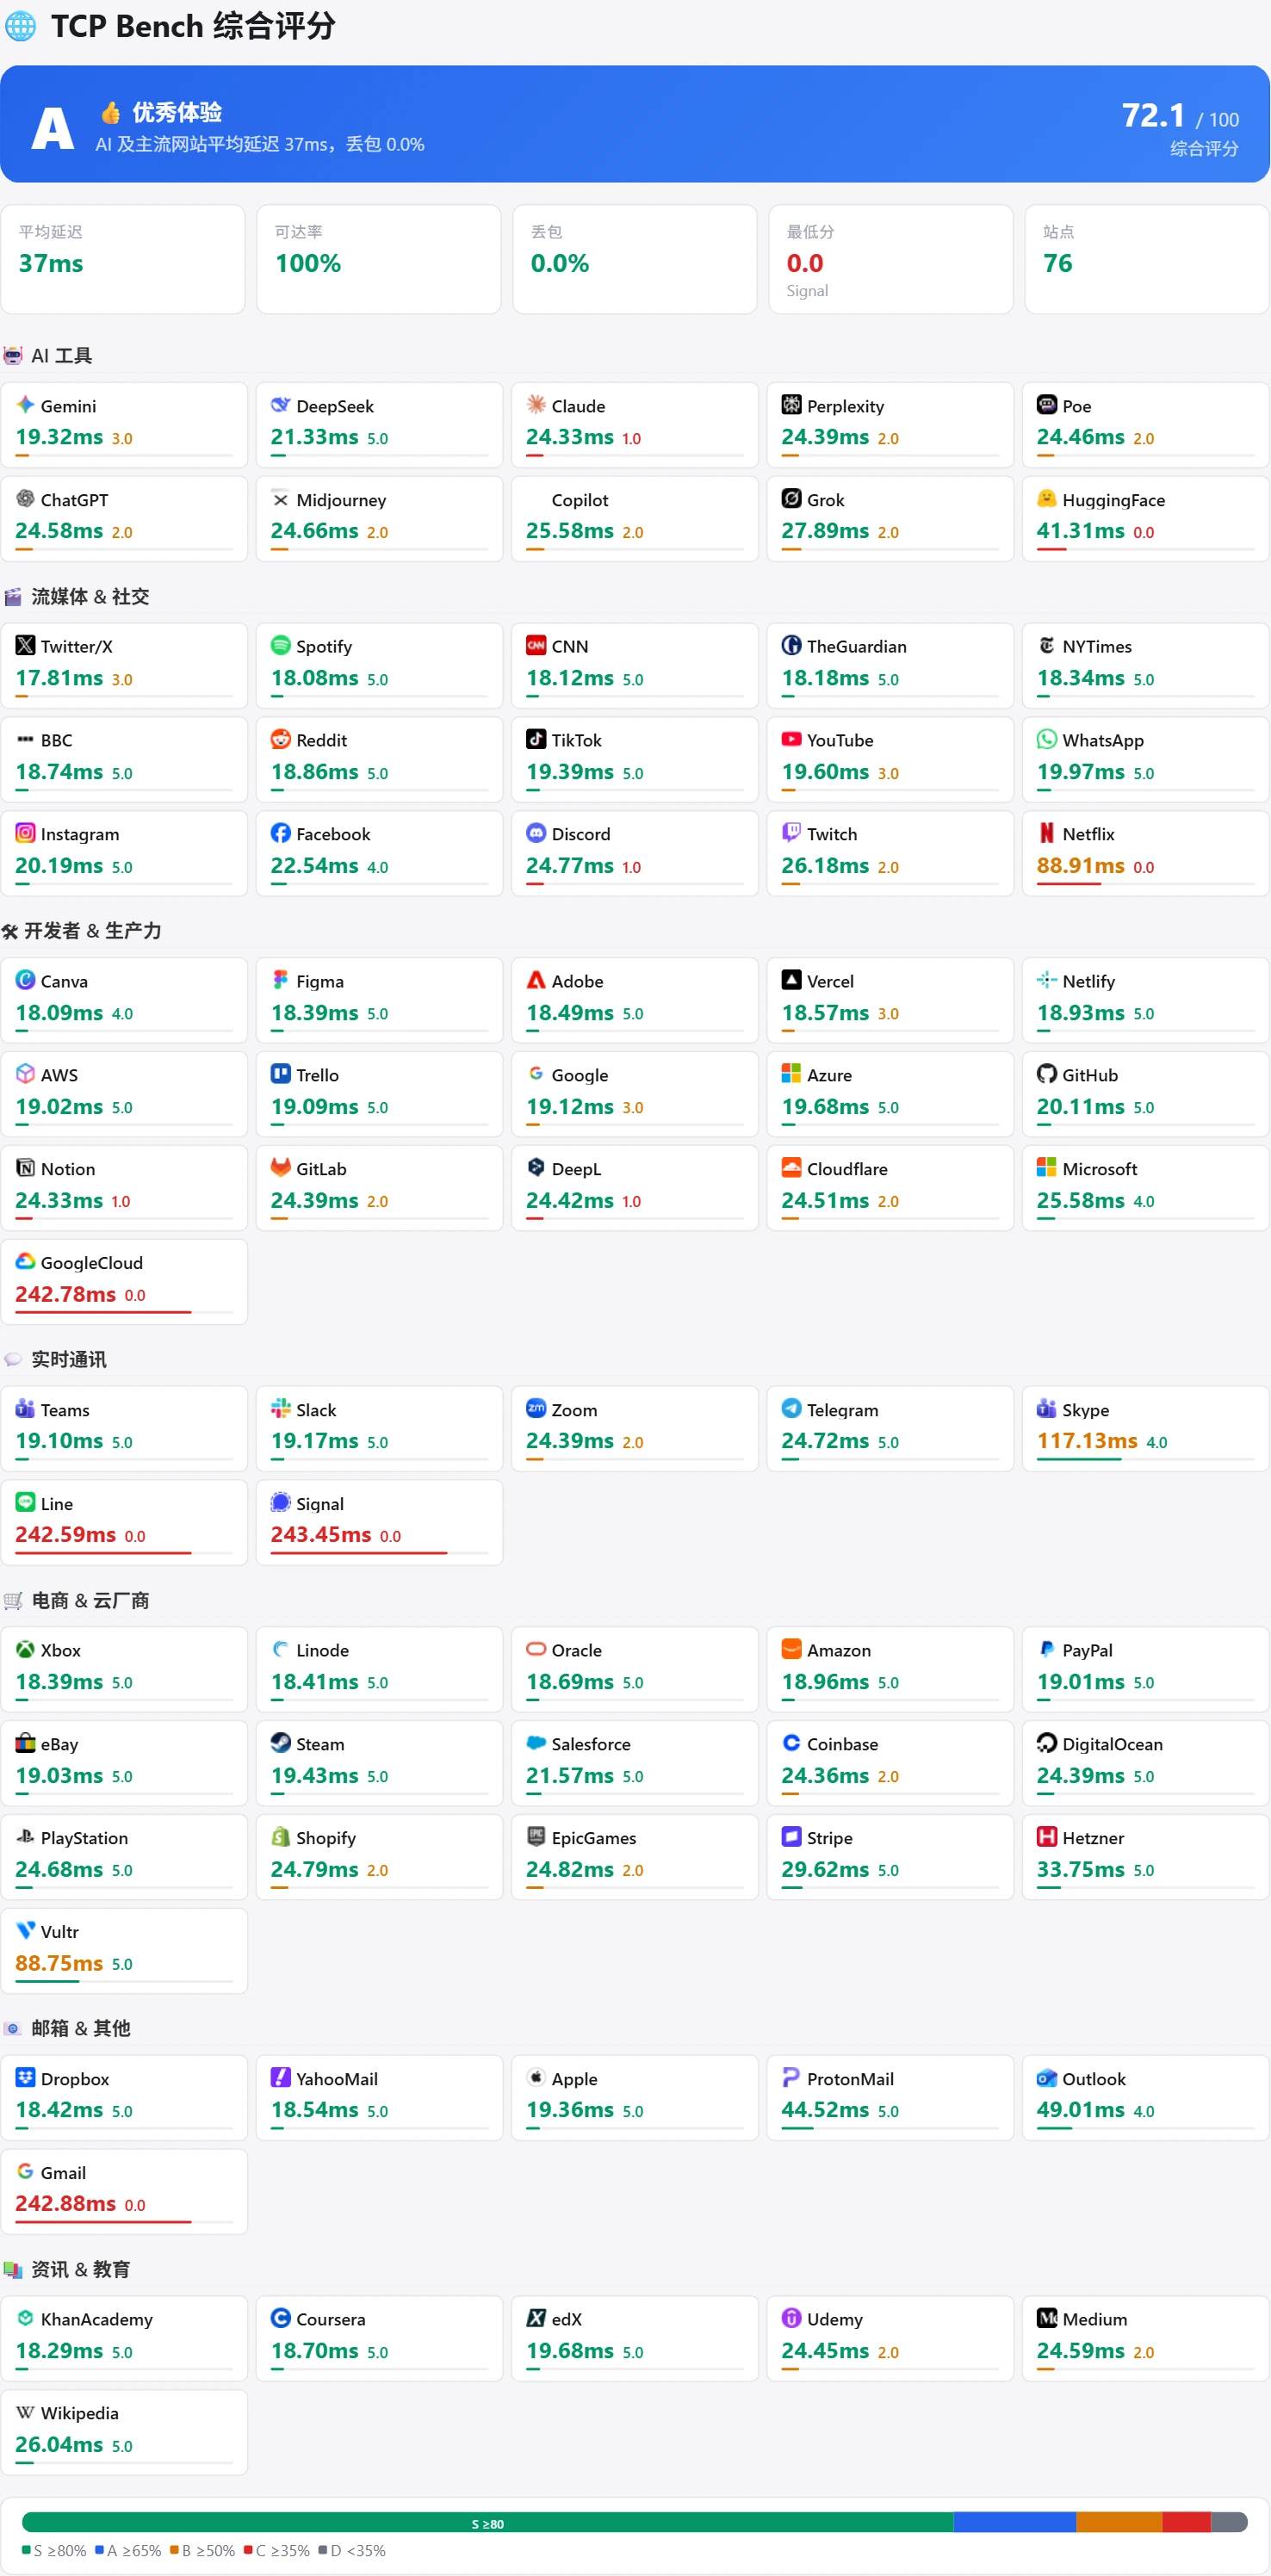The image size is (1271, 2576).
Task: Click the Dropbox logo icon
Action: click(25, 2078)
